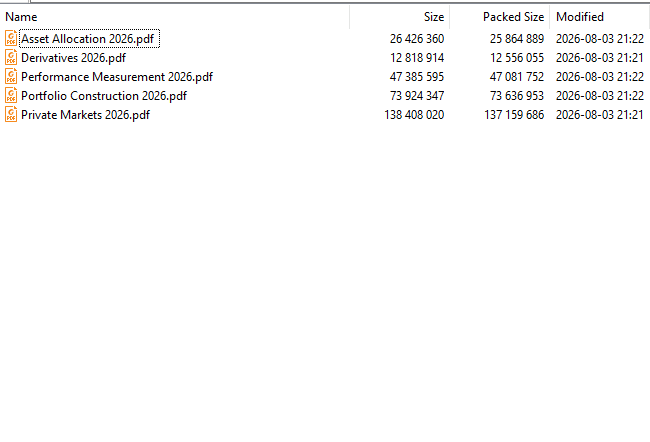Click the empty area below the file list
The width and height of the screenshot is (650, 442).
point(325,282)
